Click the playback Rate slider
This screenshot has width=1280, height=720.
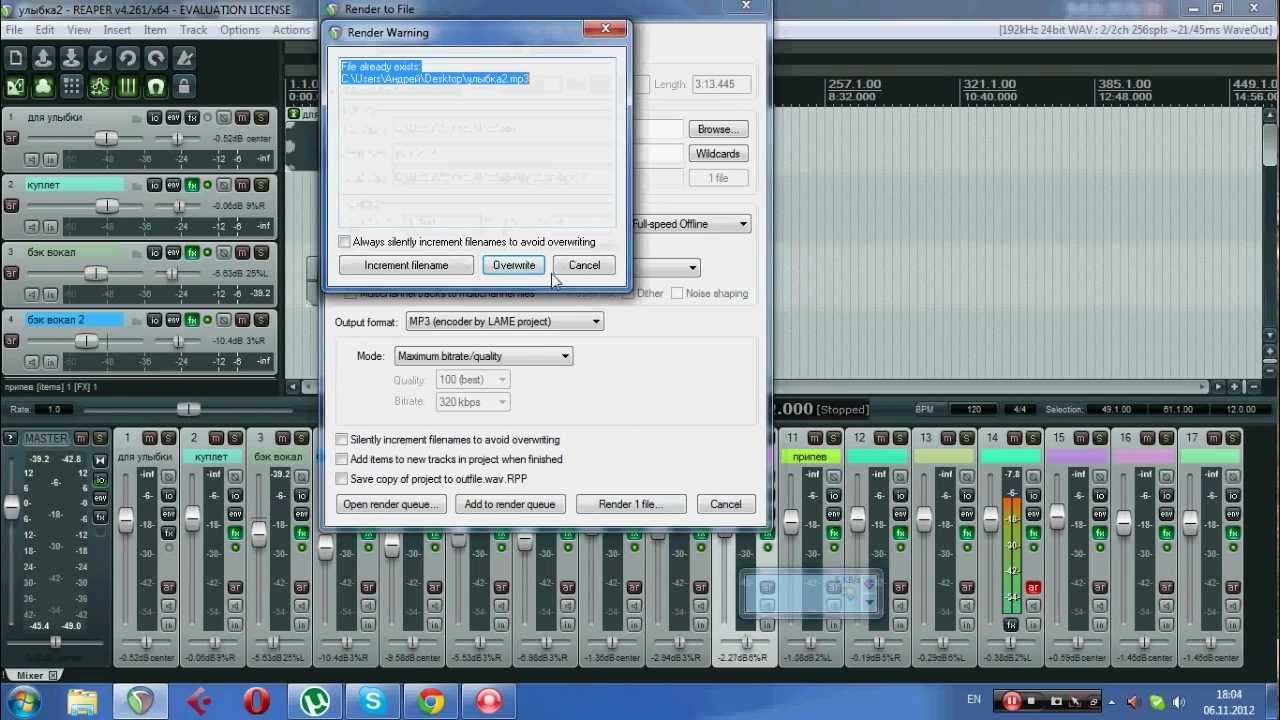(187, 409)
